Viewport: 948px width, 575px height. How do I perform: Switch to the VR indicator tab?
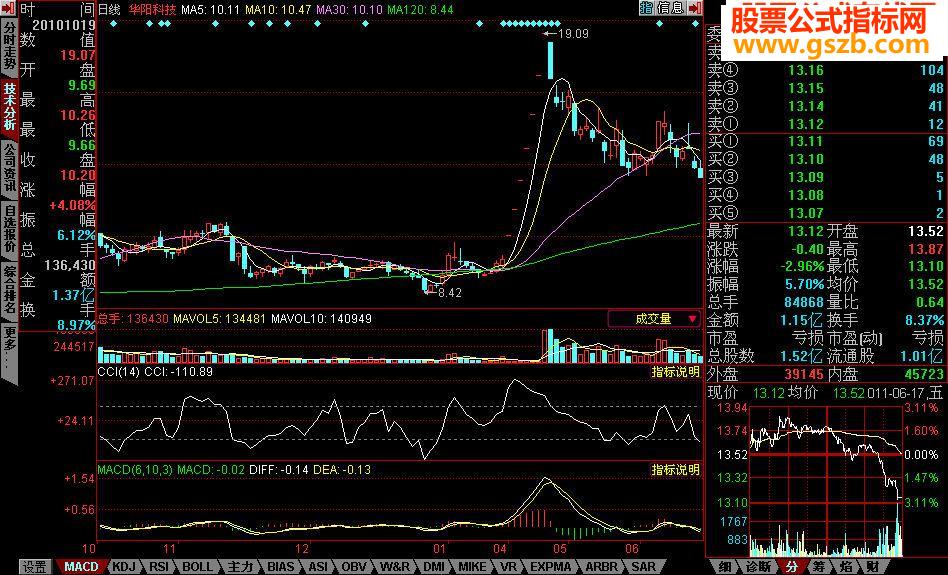pos(508,567)
